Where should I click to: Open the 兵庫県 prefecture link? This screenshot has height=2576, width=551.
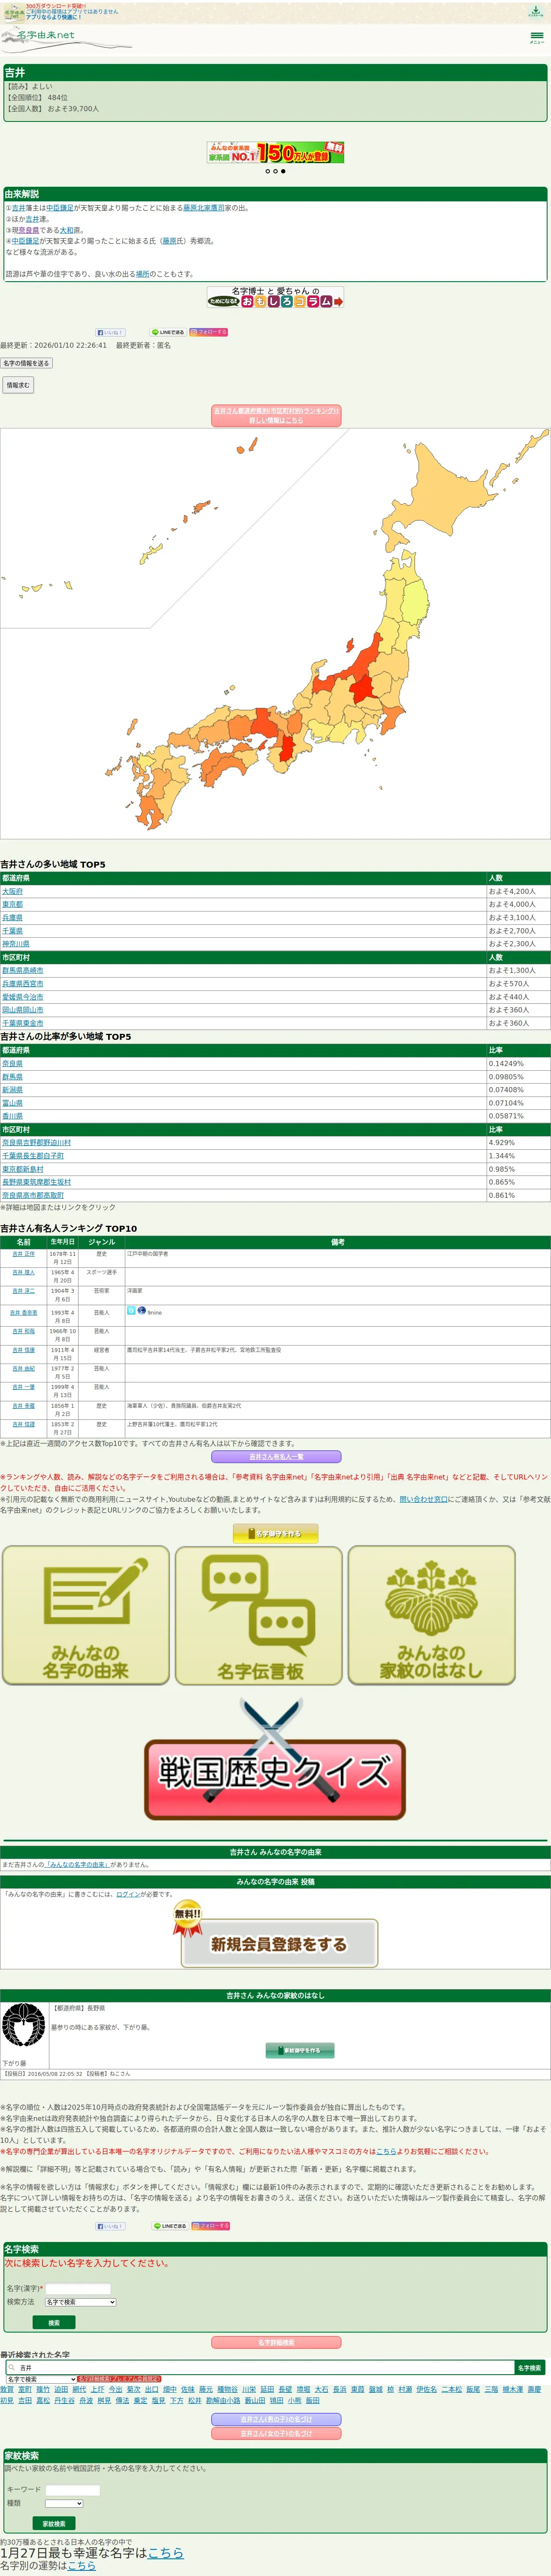click(12, 917)
